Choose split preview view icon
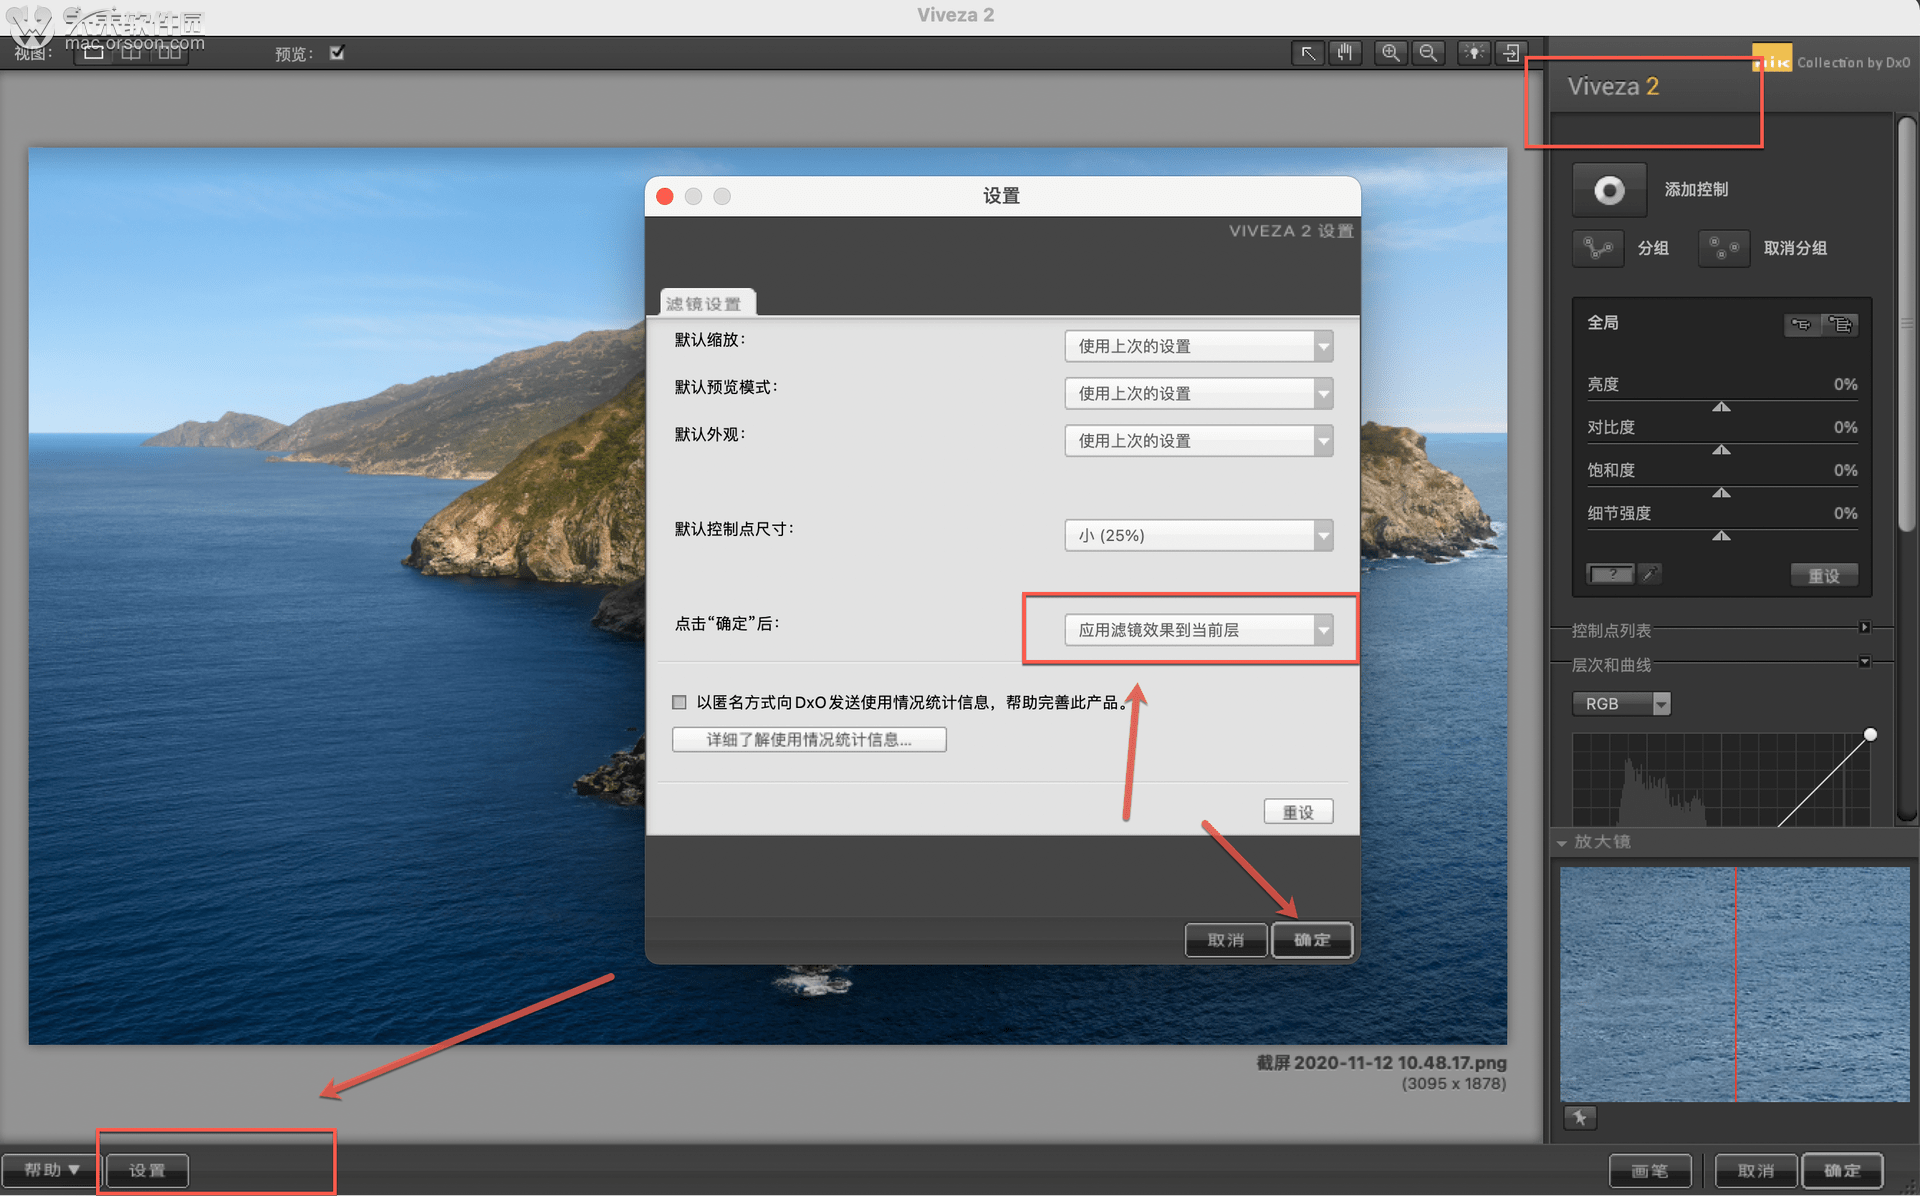The width and height of the screenshot is (1920, 1196). click(131, 53)
